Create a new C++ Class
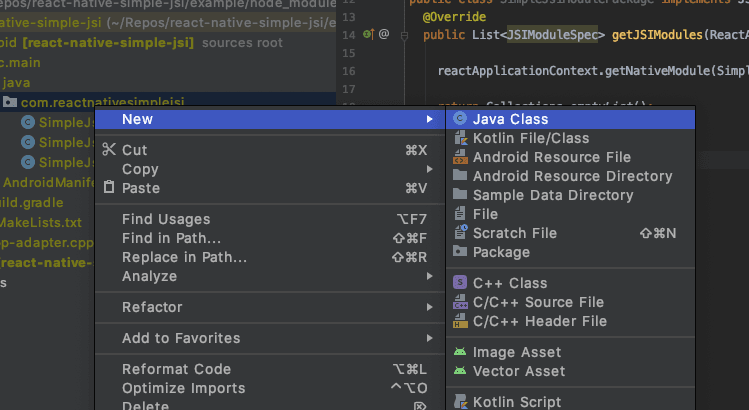 (570, 283)
